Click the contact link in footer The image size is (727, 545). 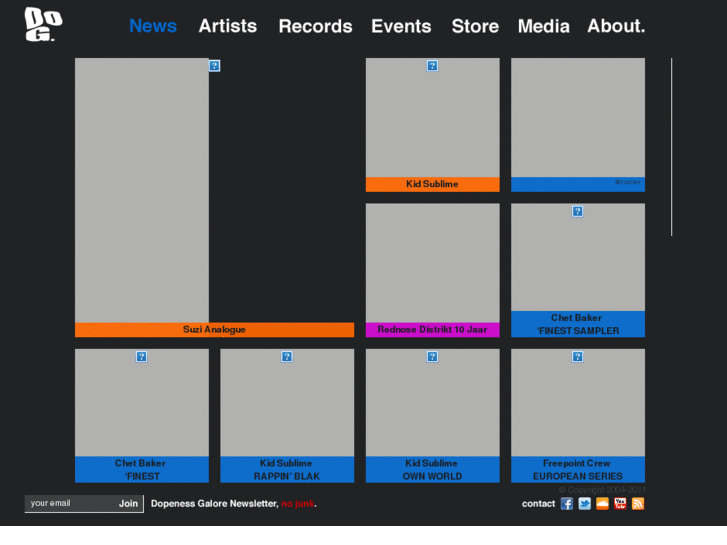click(538, 504)
